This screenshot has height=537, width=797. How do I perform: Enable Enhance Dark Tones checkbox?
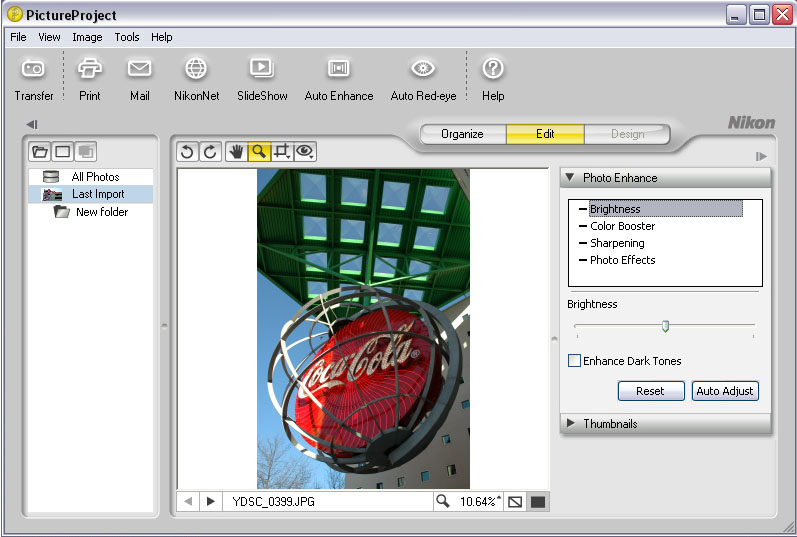tap(574, 361)
